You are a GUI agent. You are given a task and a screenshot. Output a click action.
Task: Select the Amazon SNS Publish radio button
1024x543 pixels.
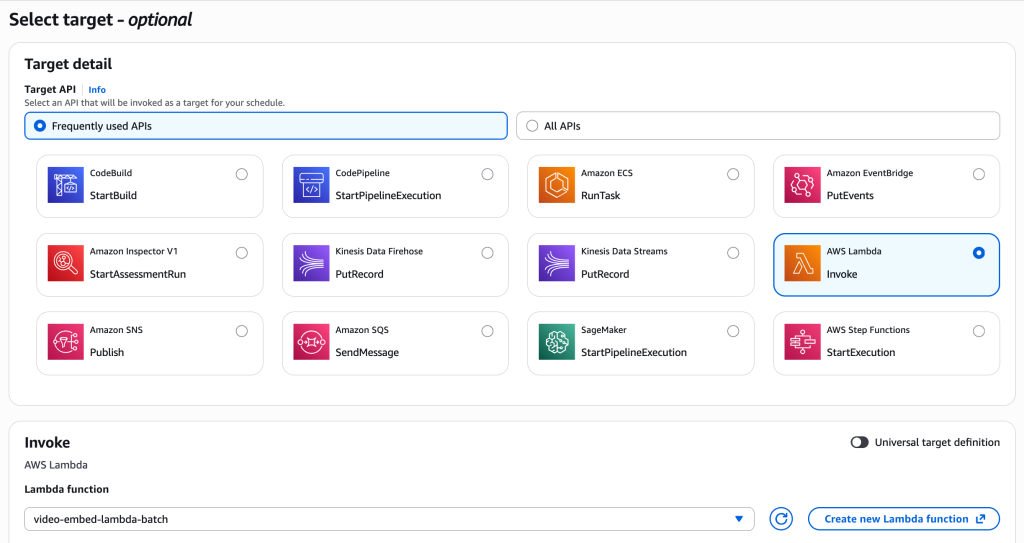242,331
